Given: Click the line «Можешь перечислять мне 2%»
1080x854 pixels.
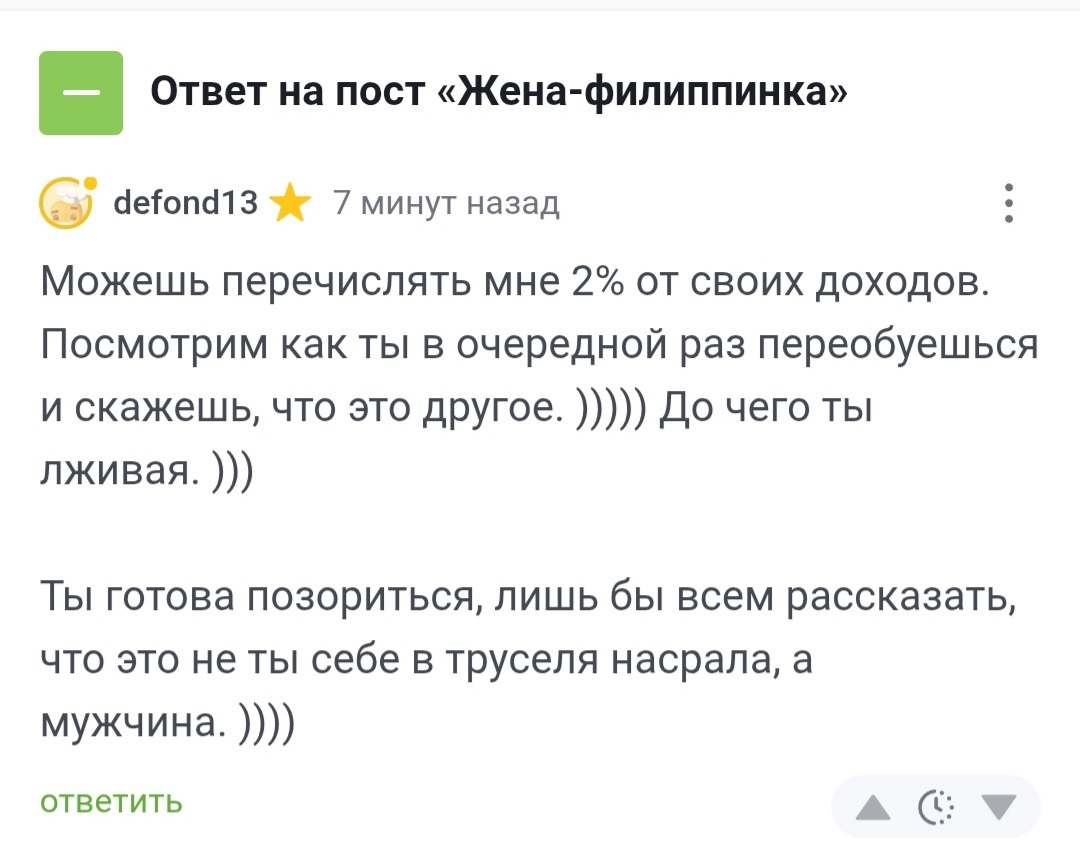Looking at the screenshot, I should click(x=515, y=284).
